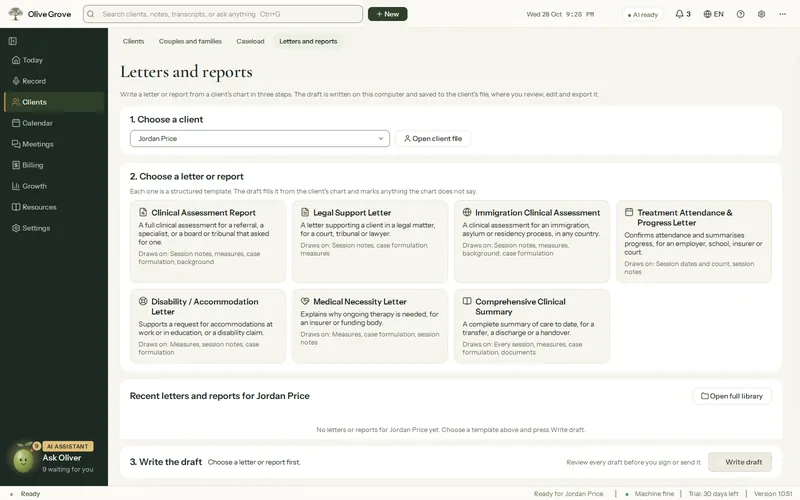Open the Growth section
Image resolution: width=800 pixels, height=500 pixels.
click(x=54, y=186)
